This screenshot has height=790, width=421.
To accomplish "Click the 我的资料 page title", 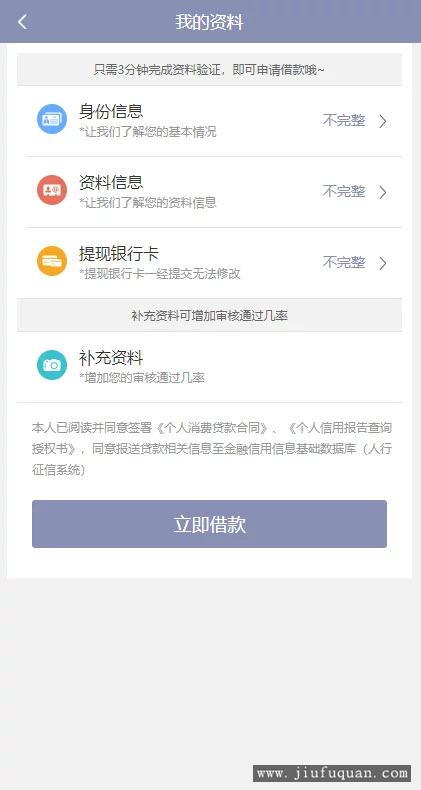I will pos(209,22).
